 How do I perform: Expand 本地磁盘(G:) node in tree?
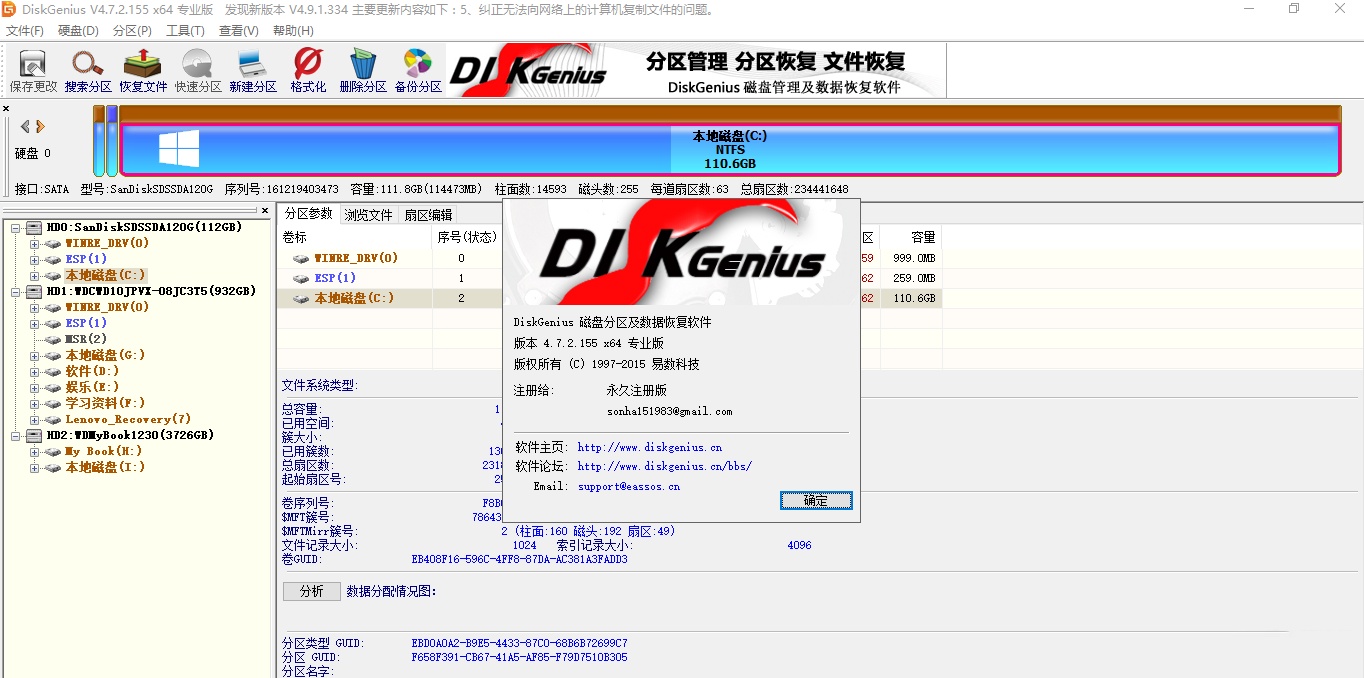[35, 355]
